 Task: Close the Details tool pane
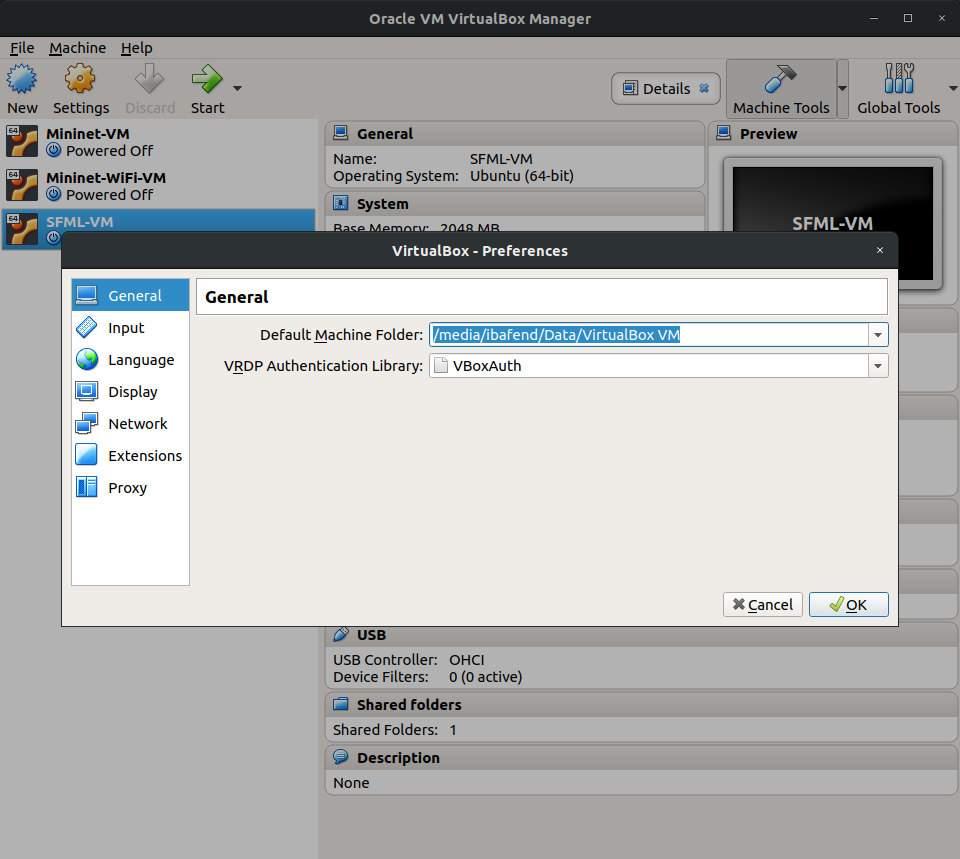coord(704,88)
